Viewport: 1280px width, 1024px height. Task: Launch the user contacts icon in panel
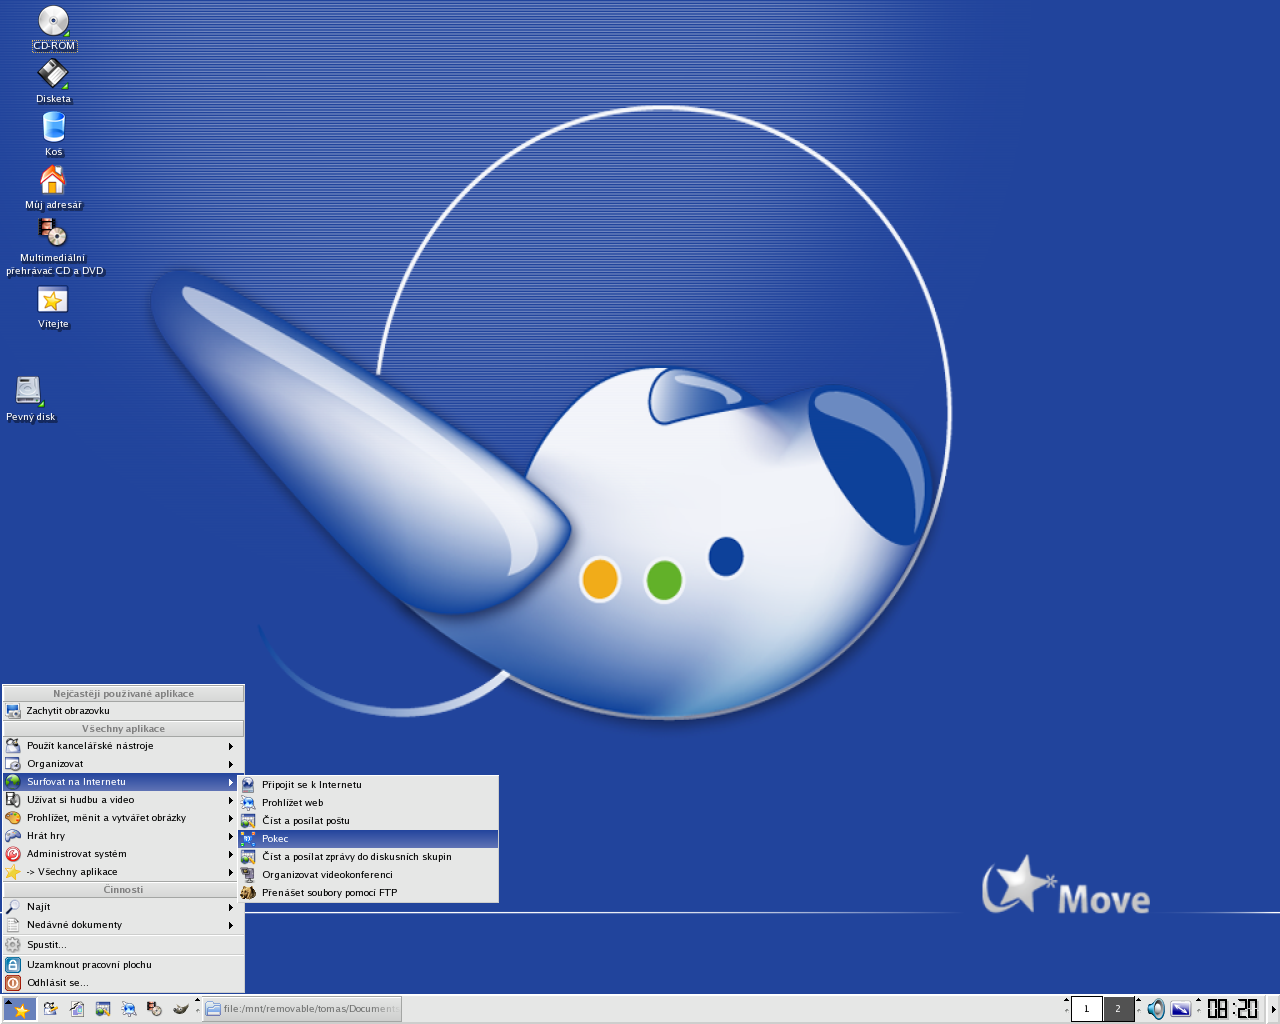[x=51, y=1009]
